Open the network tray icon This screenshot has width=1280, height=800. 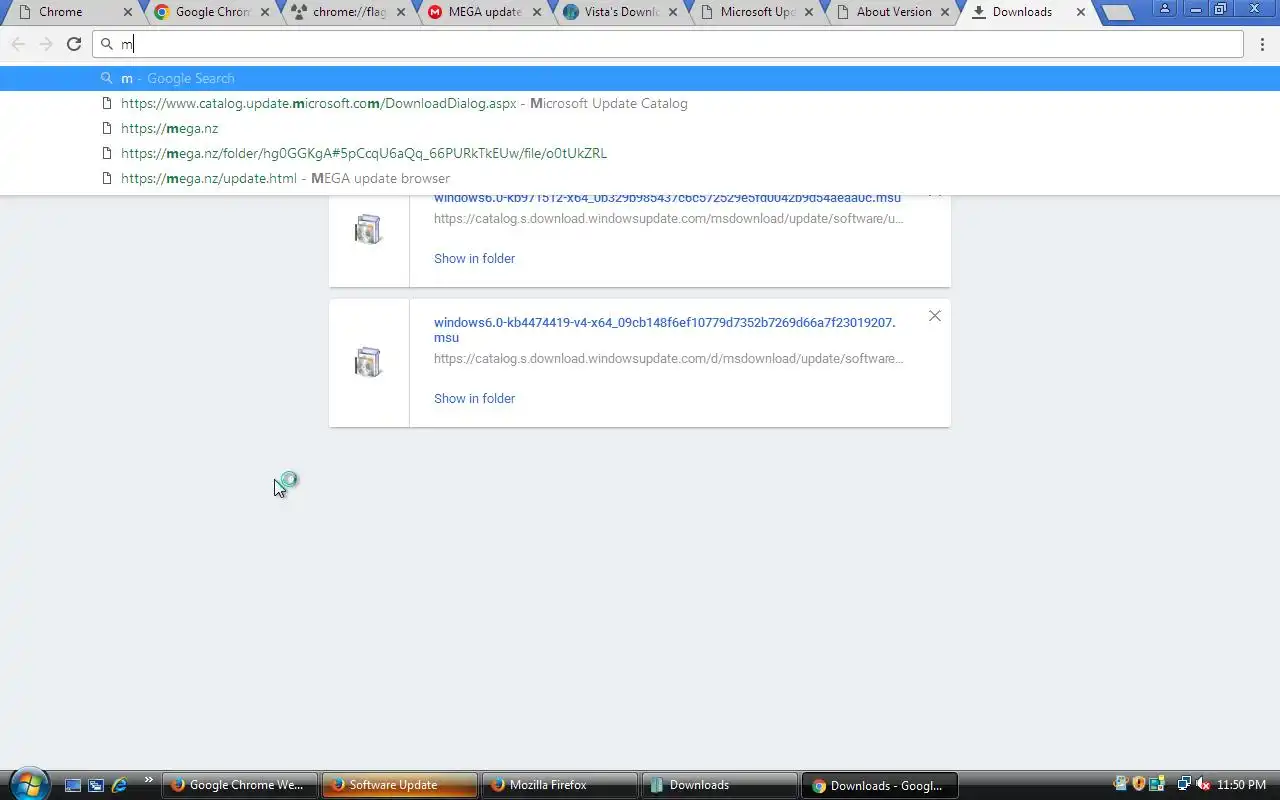point(1184,784)
